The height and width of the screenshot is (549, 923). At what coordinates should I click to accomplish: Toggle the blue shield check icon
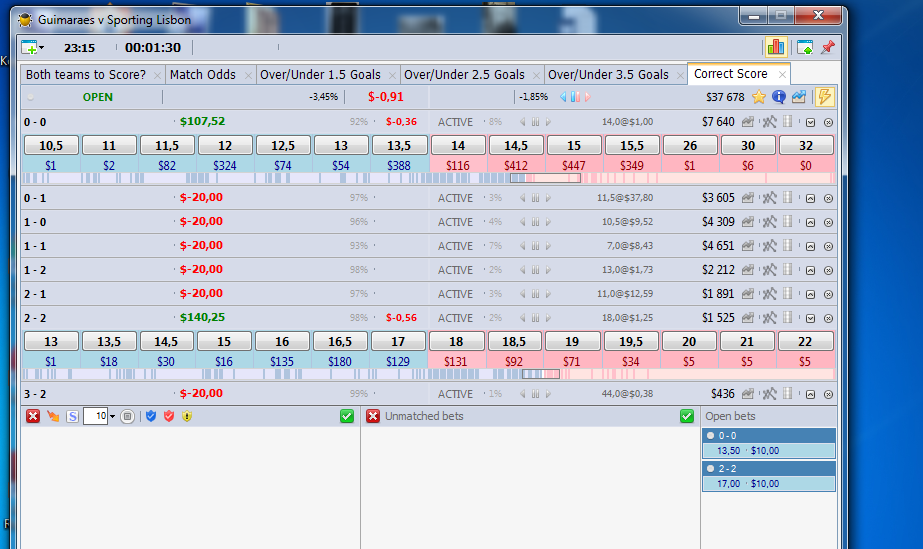151,416
